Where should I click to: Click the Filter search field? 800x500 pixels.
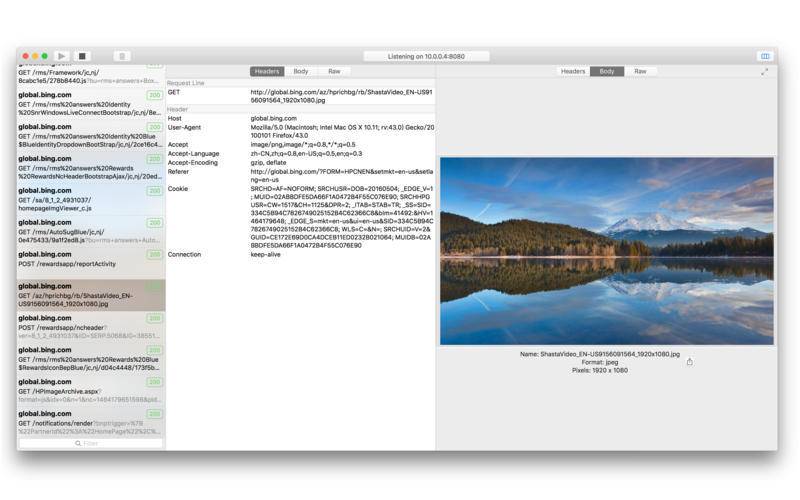coord(91,443)
